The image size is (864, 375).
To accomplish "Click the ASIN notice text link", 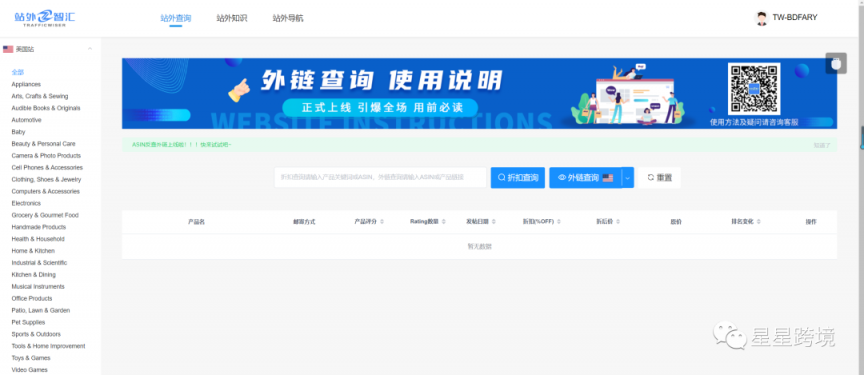I will pos(182,145).
